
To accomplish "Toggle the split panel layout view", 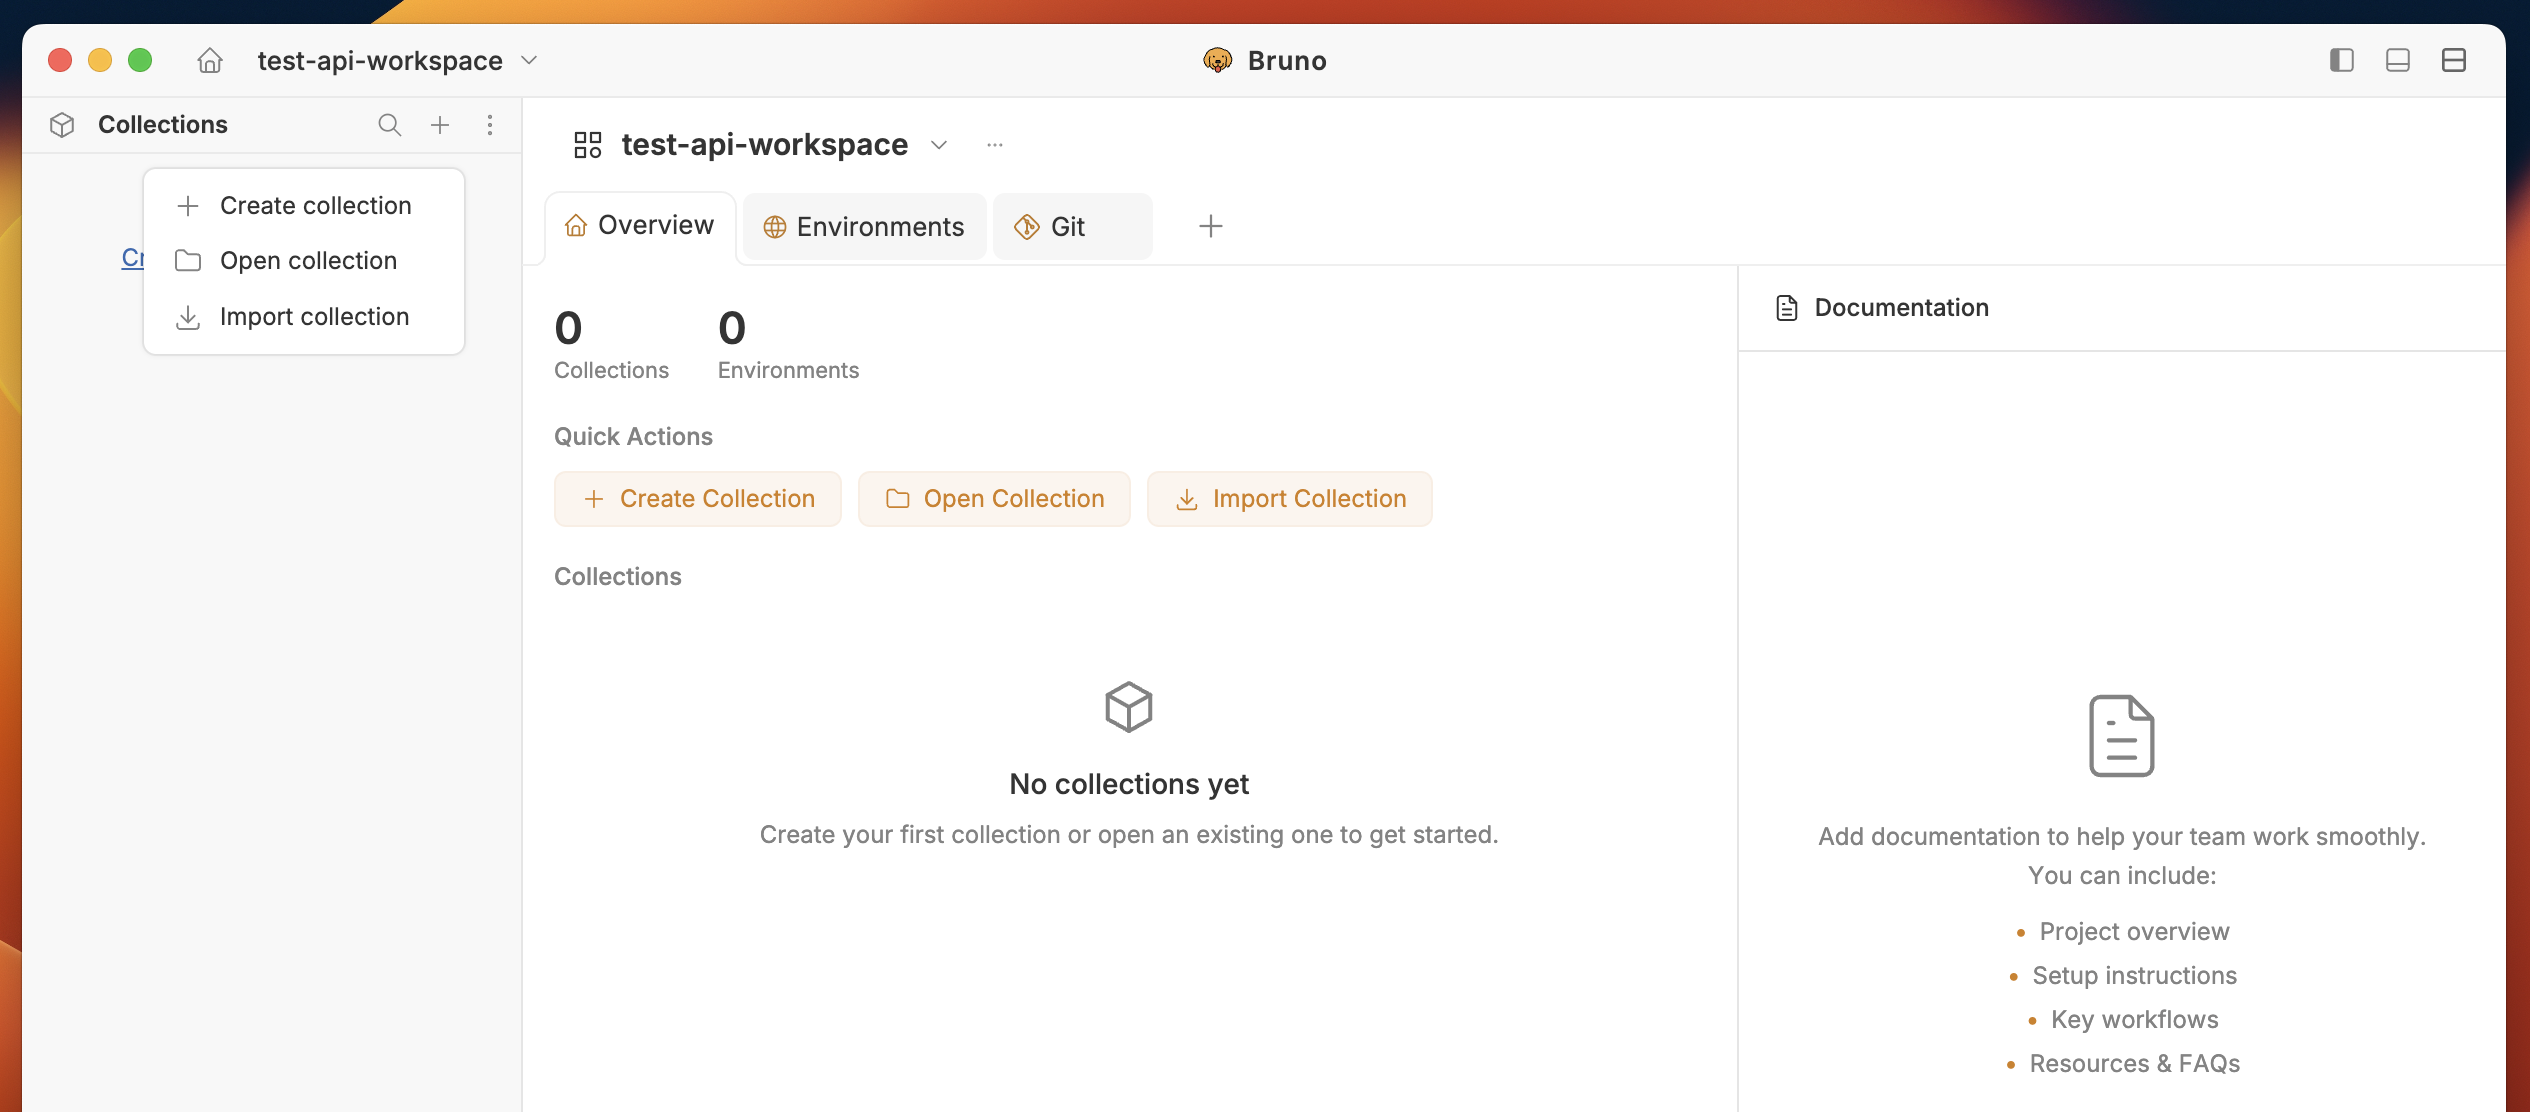I will [x=2455, y=60].
